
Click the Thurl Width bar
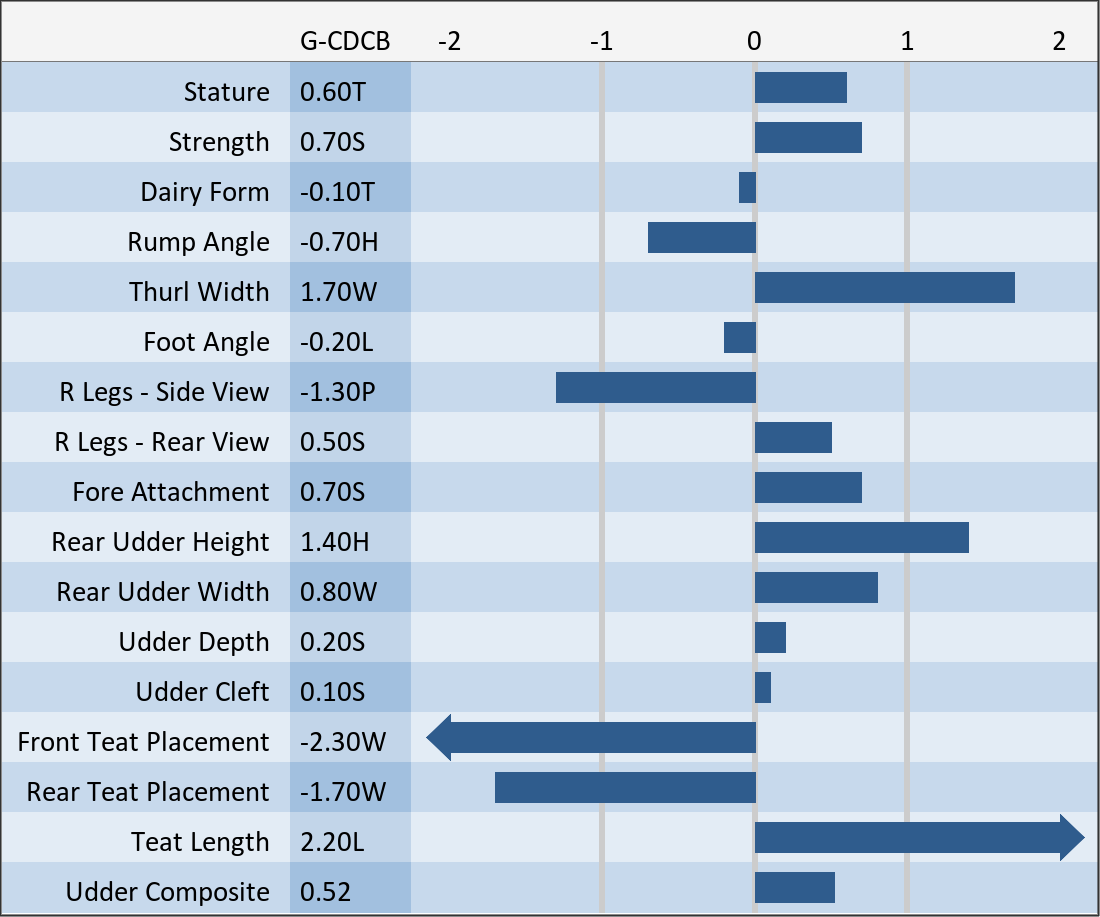(x=884, y=288)
